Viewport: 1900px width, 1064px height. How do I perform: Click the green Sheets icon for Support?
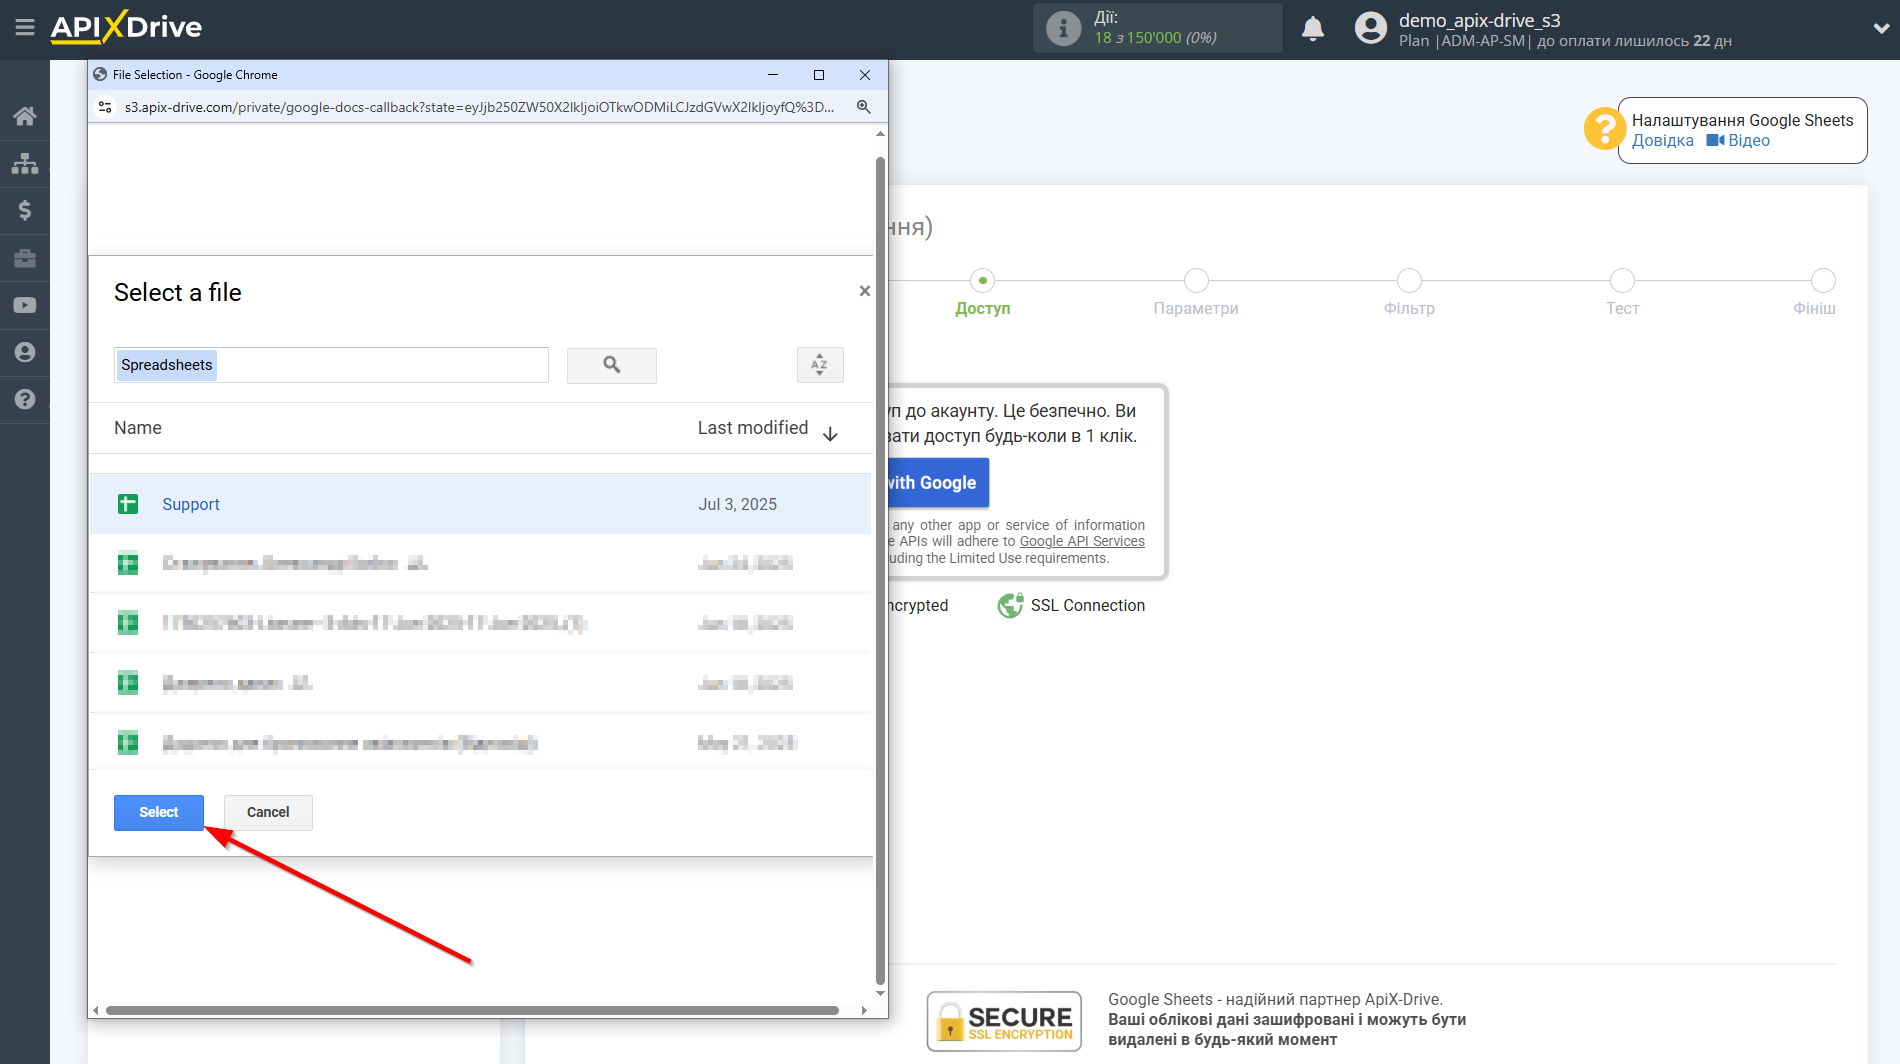point(128,504)
